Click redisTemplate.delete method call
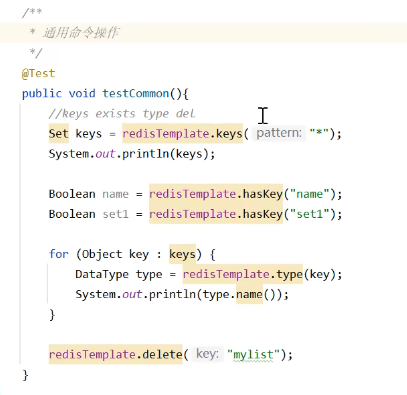Viewport: 407px width, 395px height. point(116,354)
